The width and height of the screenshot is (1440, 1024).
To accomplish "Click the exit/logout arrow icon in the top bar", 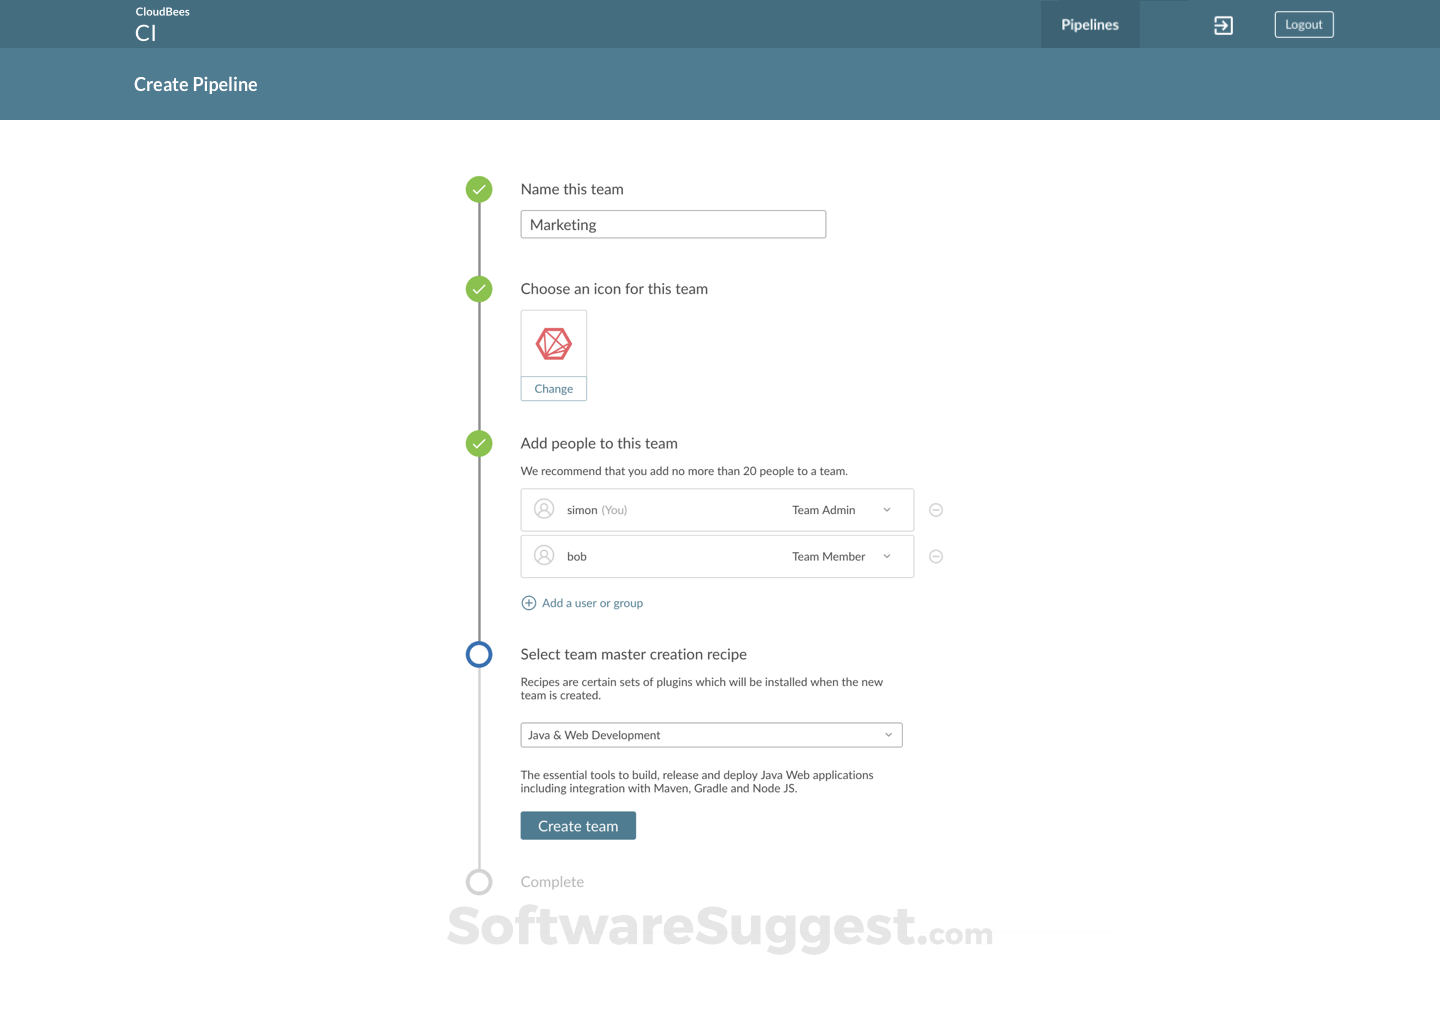I will tap(1222, 24).
